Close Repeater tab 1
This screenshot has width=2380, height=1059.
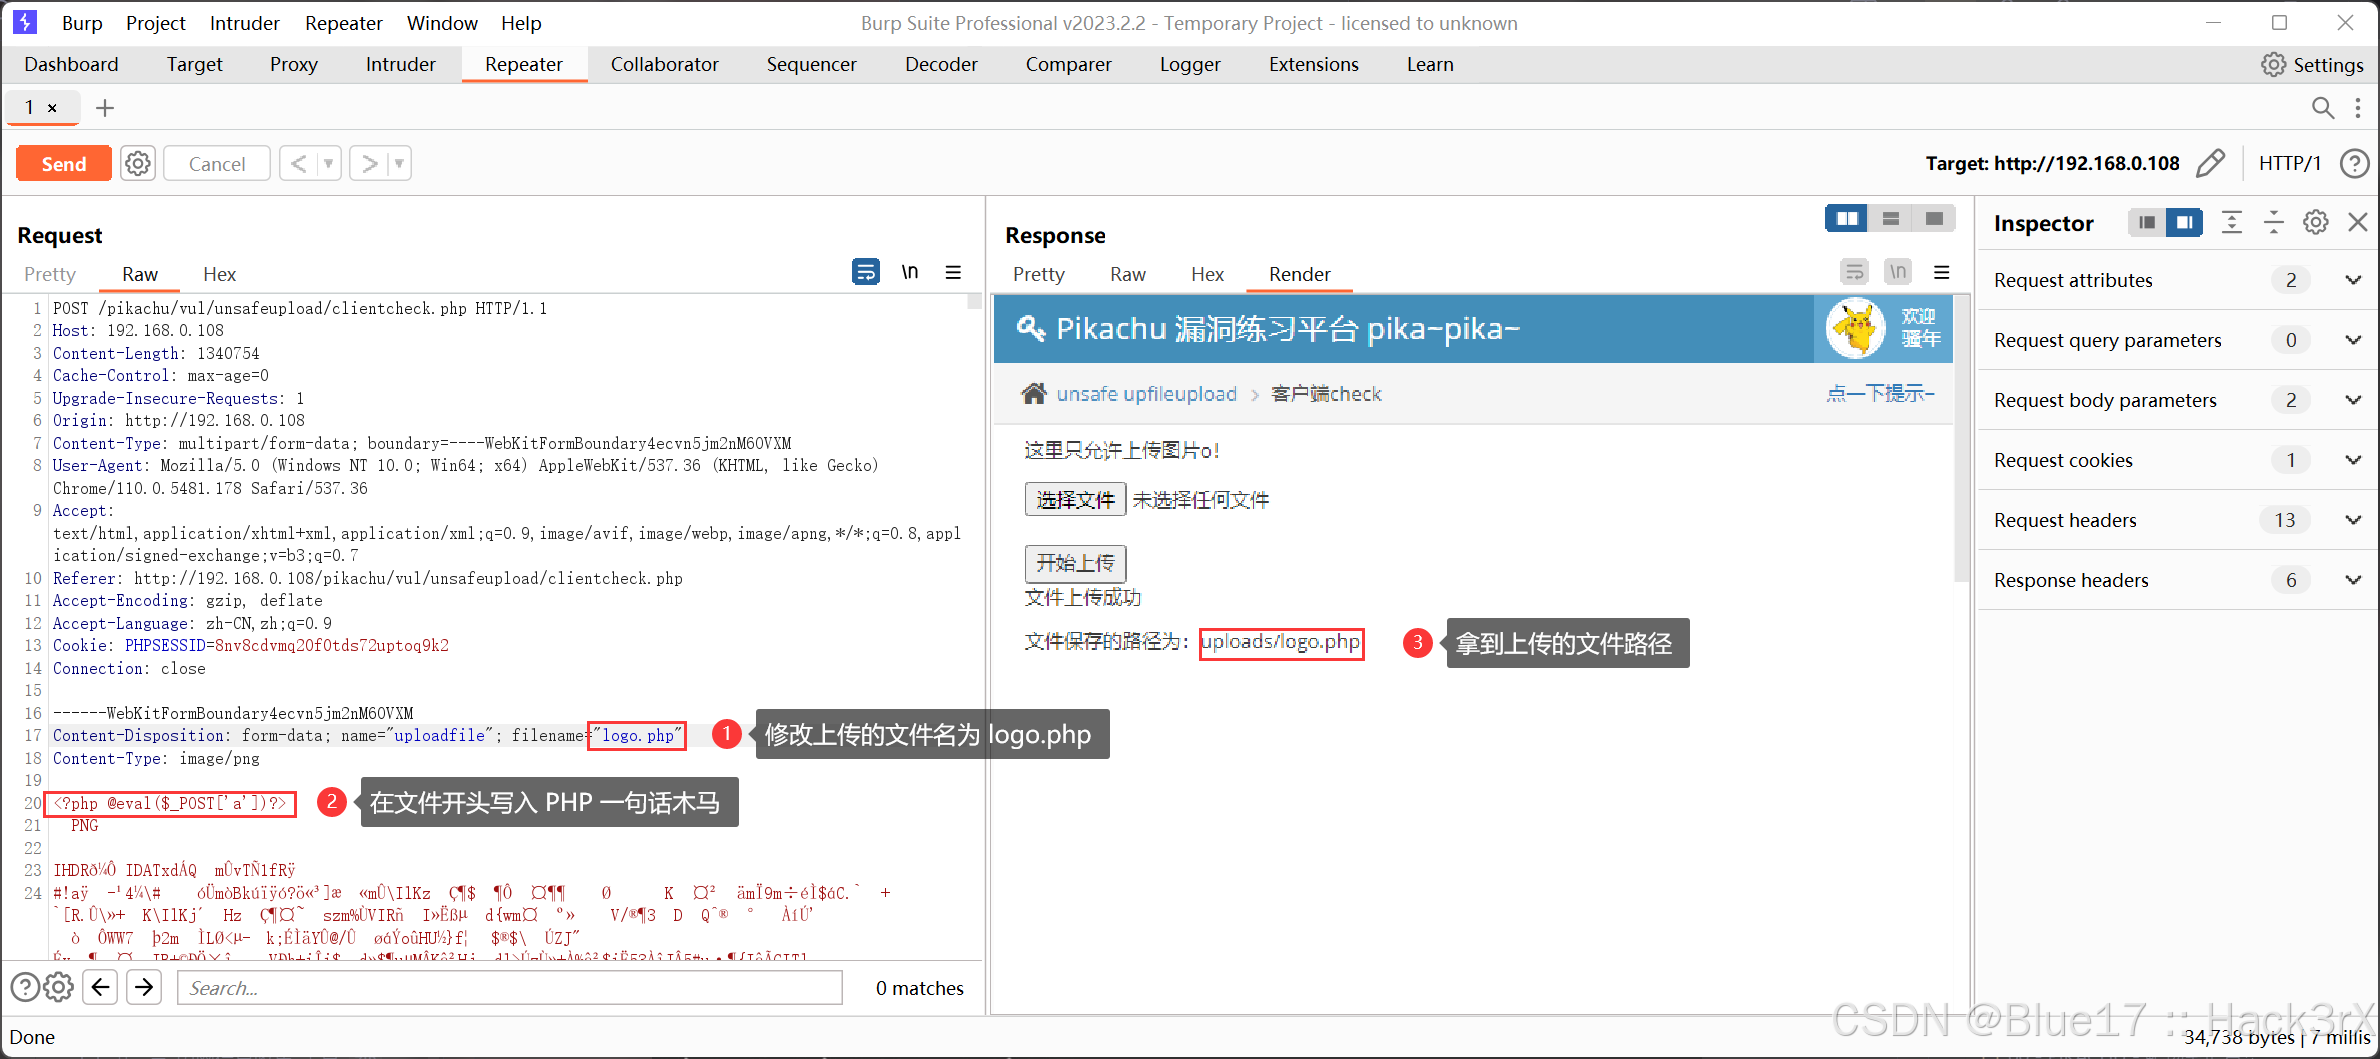(52, 107)
